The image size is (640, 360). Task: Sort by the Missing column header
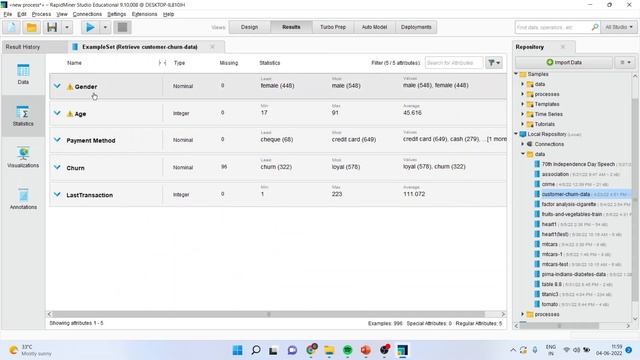coord(229,63)
